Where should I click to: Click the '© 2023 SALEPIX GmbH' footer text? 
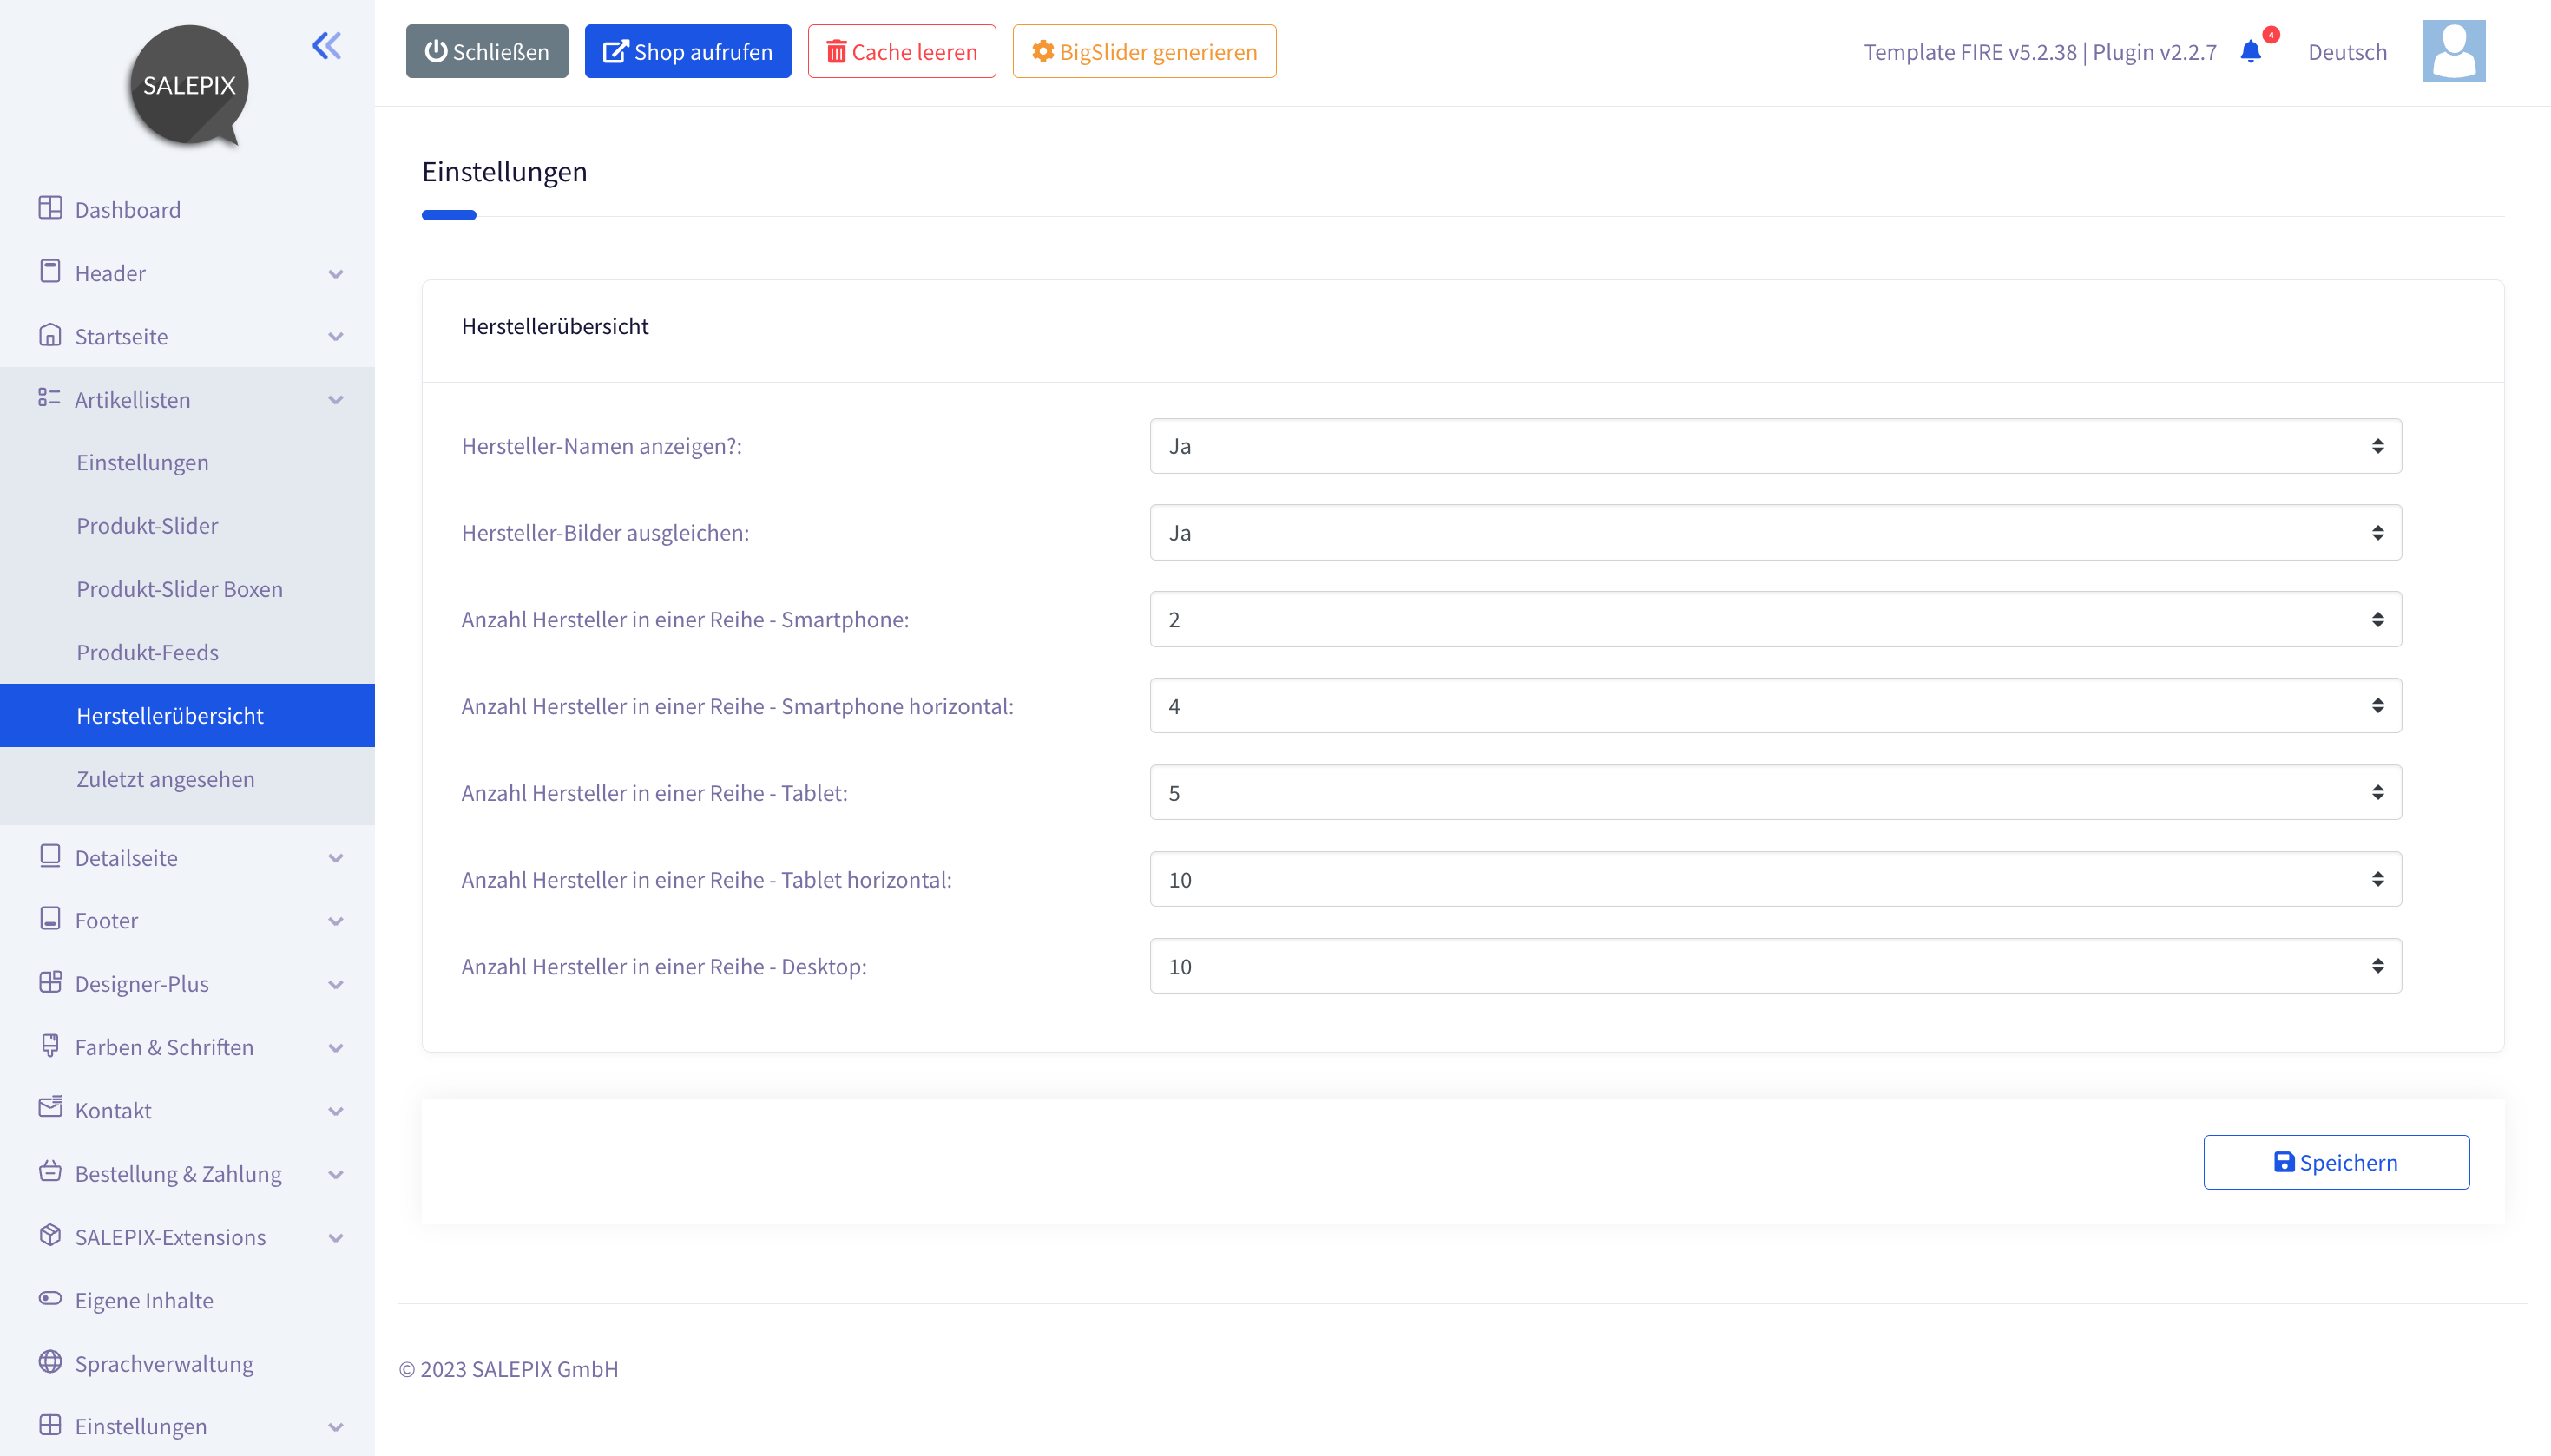[x=509, y=1369]
